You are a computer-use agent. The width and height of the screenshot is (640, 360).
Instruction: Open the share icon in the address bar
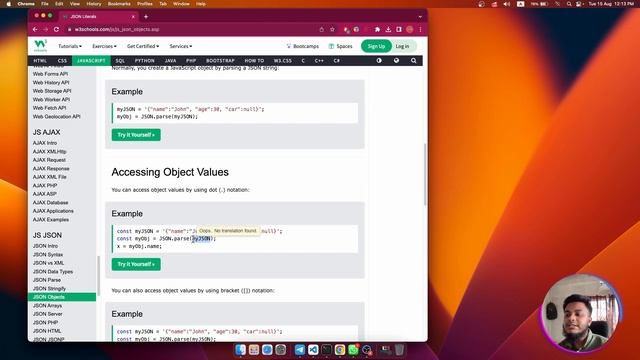tap(322, 29)
